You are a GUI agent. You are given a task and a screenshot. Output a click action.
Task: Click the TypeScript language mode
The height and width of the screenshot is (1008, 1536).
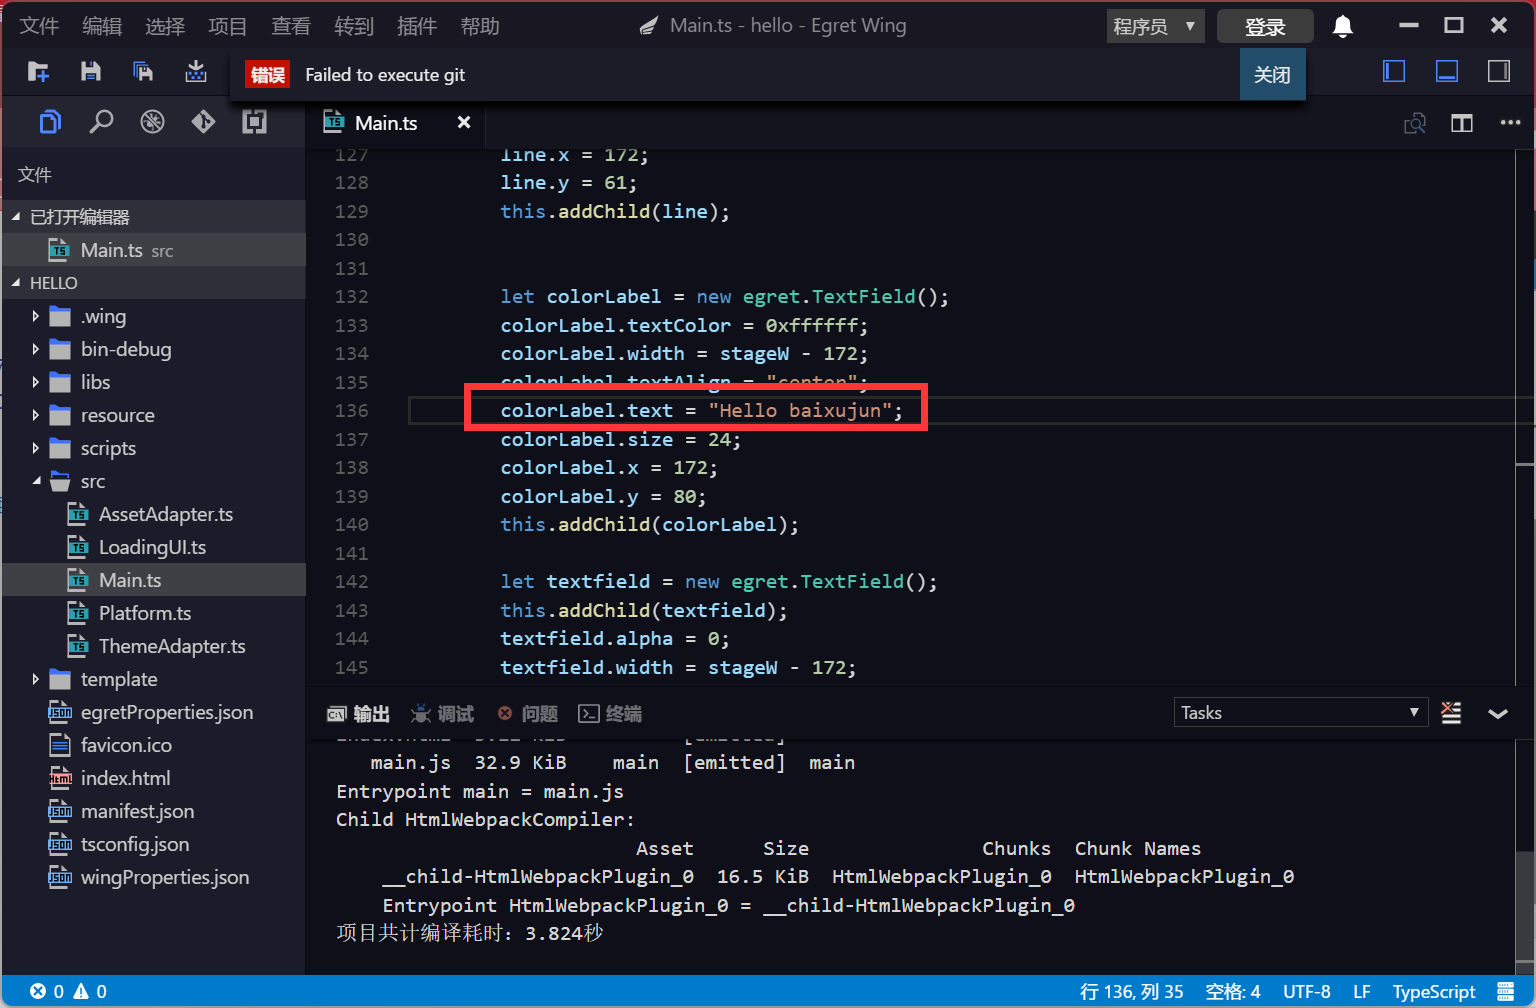click(x=1434, y=992)
